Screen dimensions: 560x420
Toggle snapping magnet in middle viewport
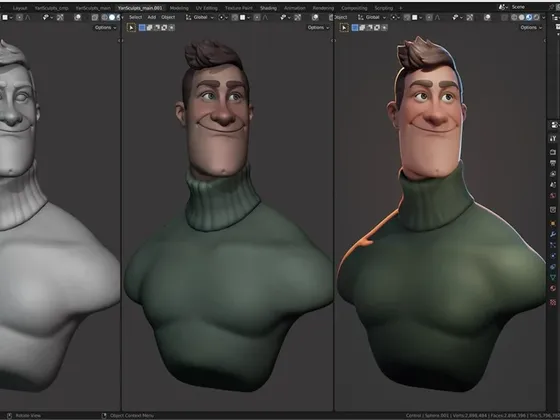coord(235,17)
